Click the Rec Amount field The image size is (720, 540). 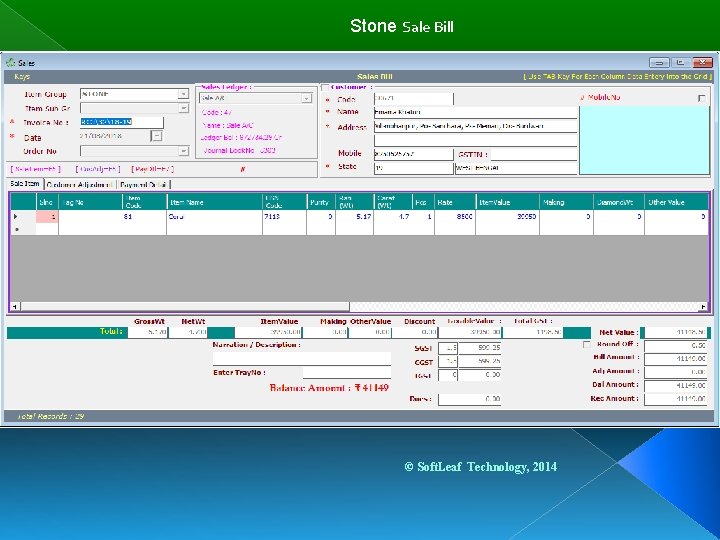(676, 399)
